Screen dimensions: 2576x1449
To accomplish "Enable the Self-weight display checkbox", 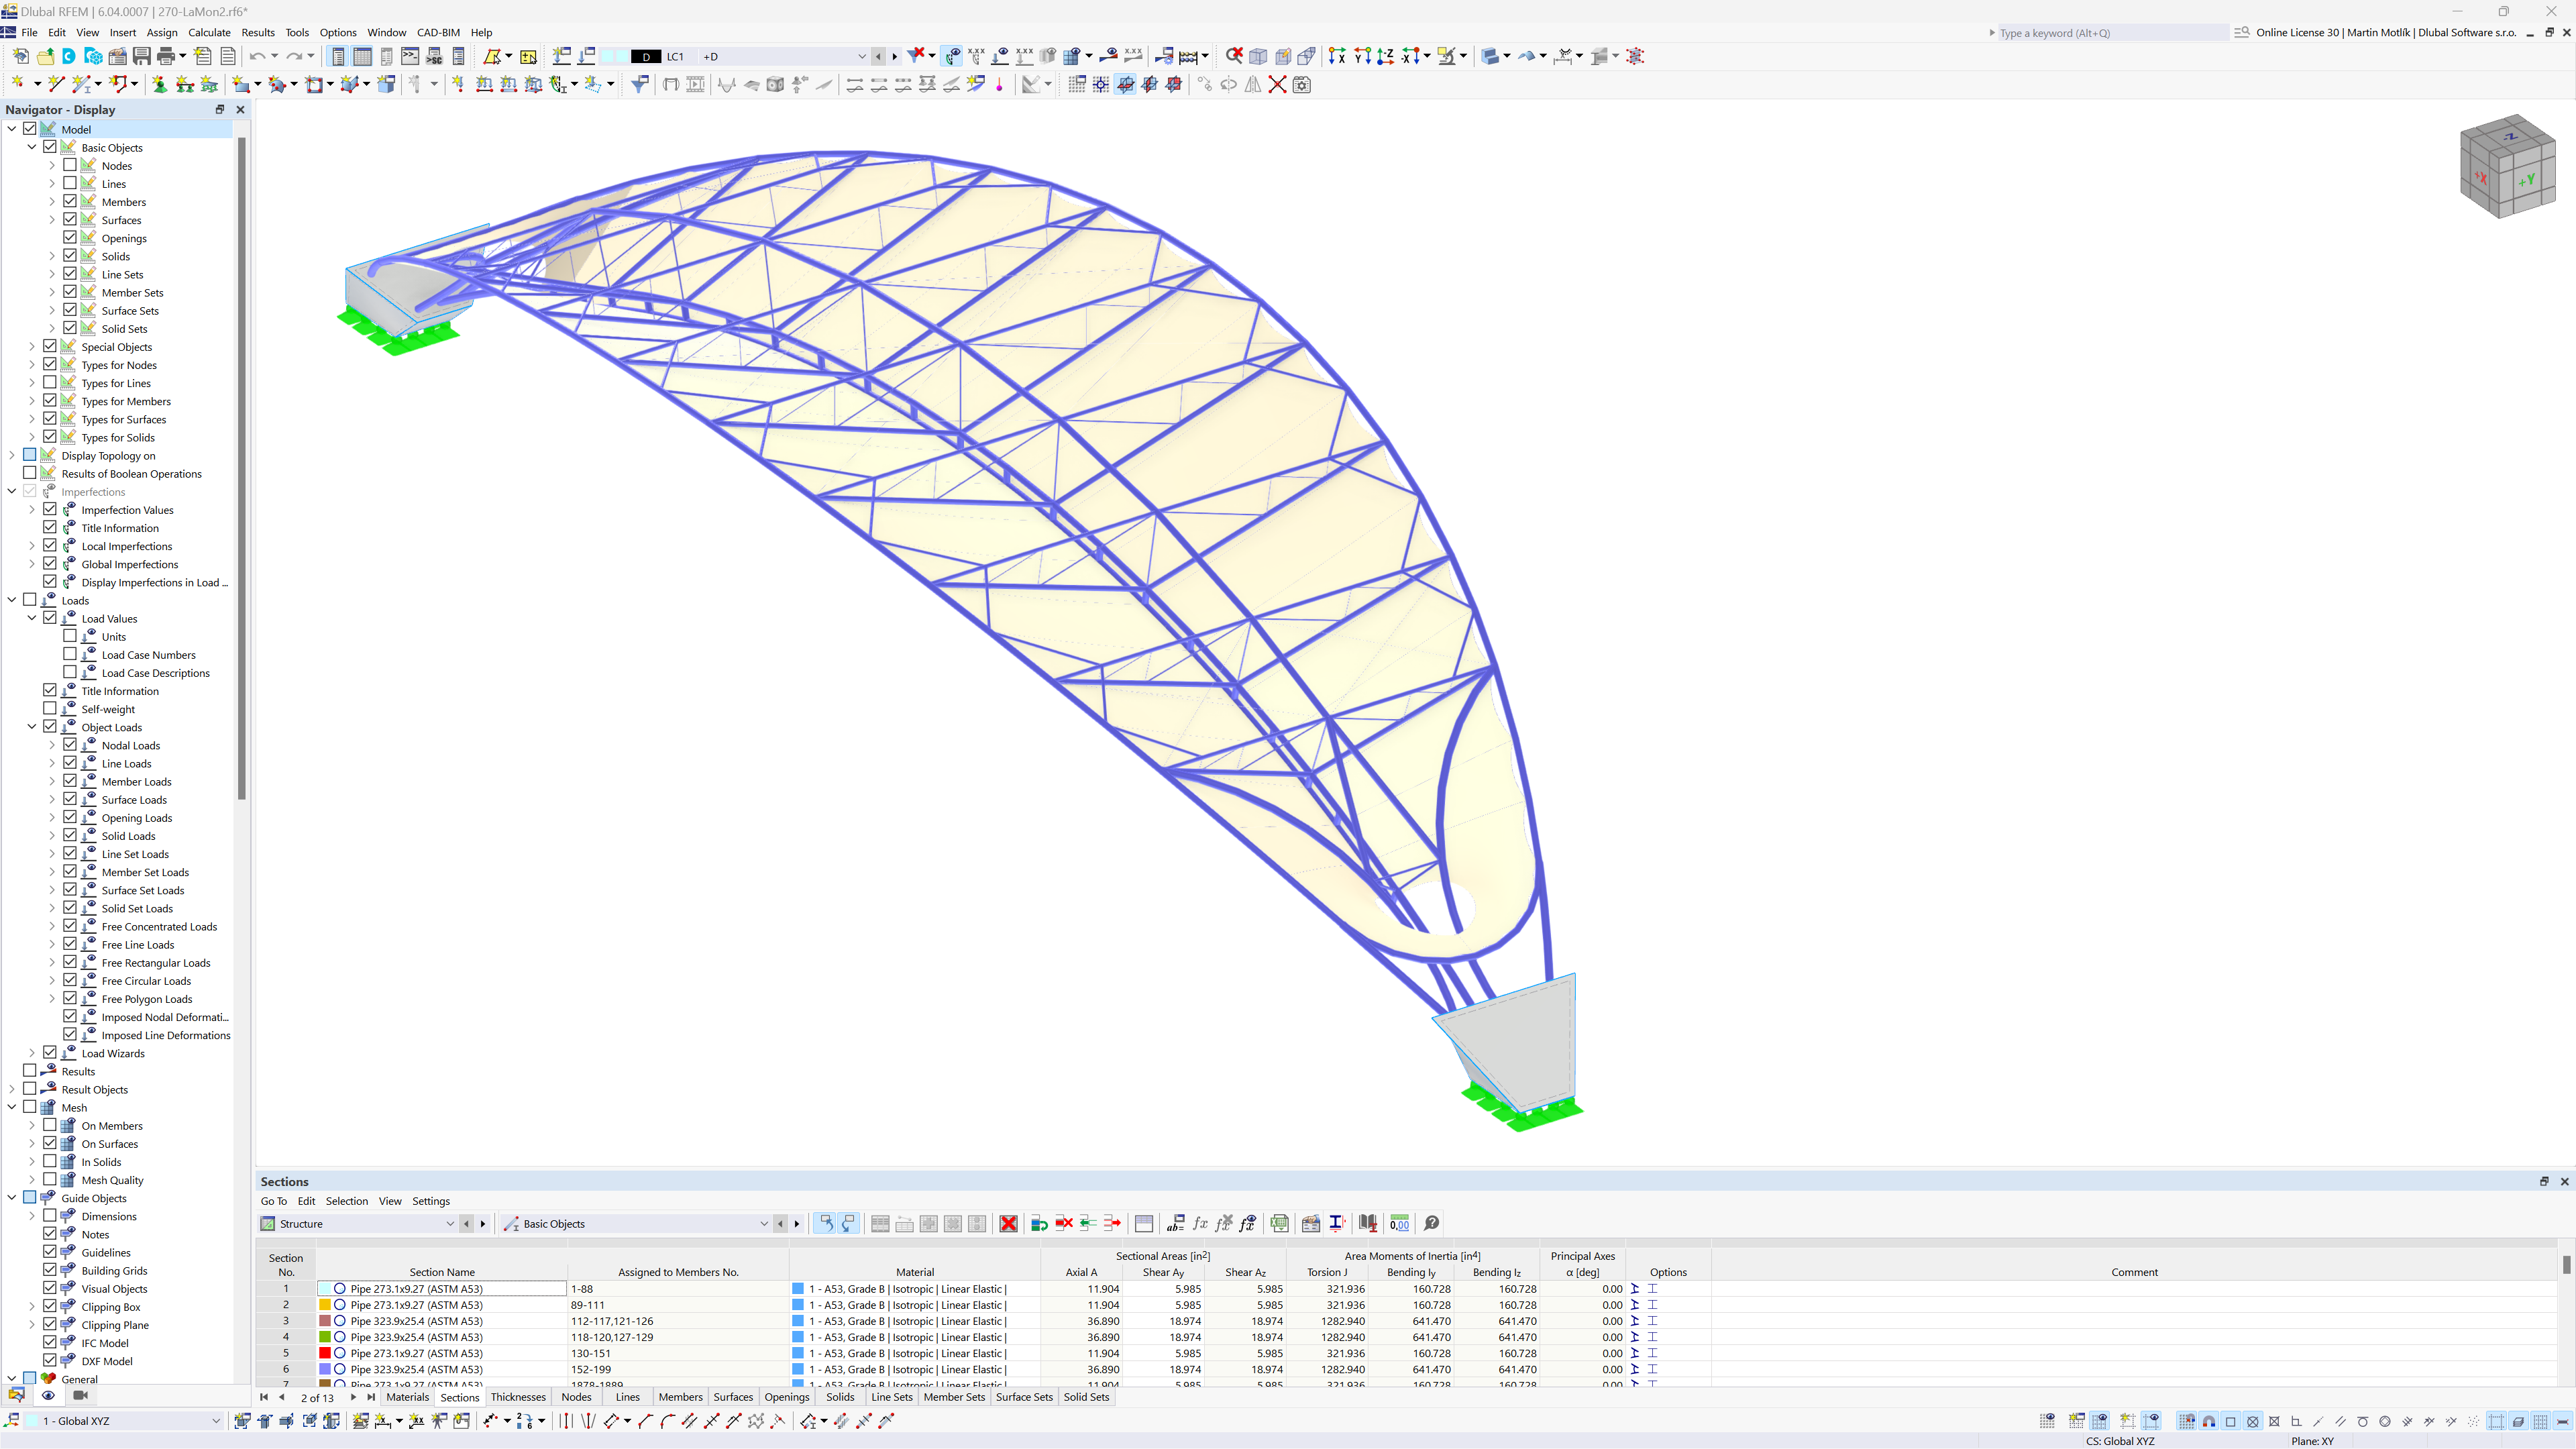I will (x=49, y=708).
